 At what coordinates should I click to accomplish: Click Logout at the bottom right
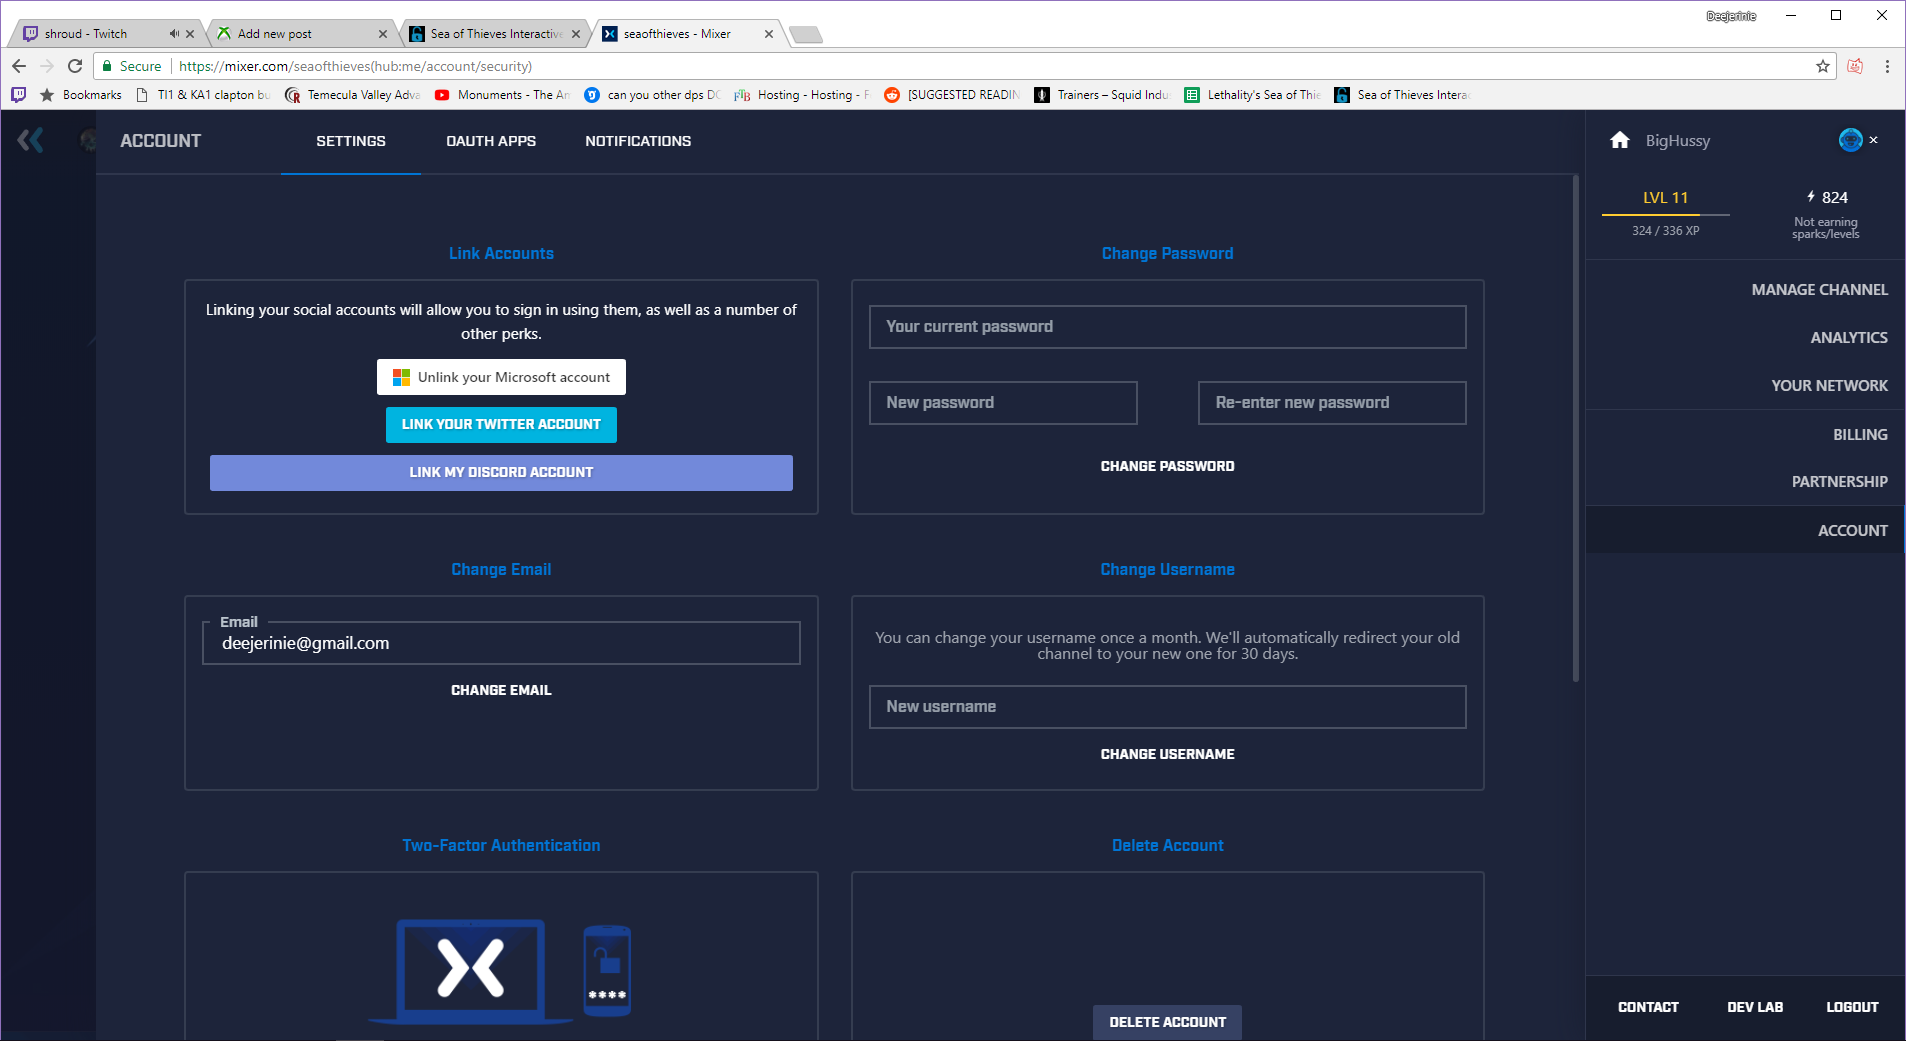click(1851, 1007)
